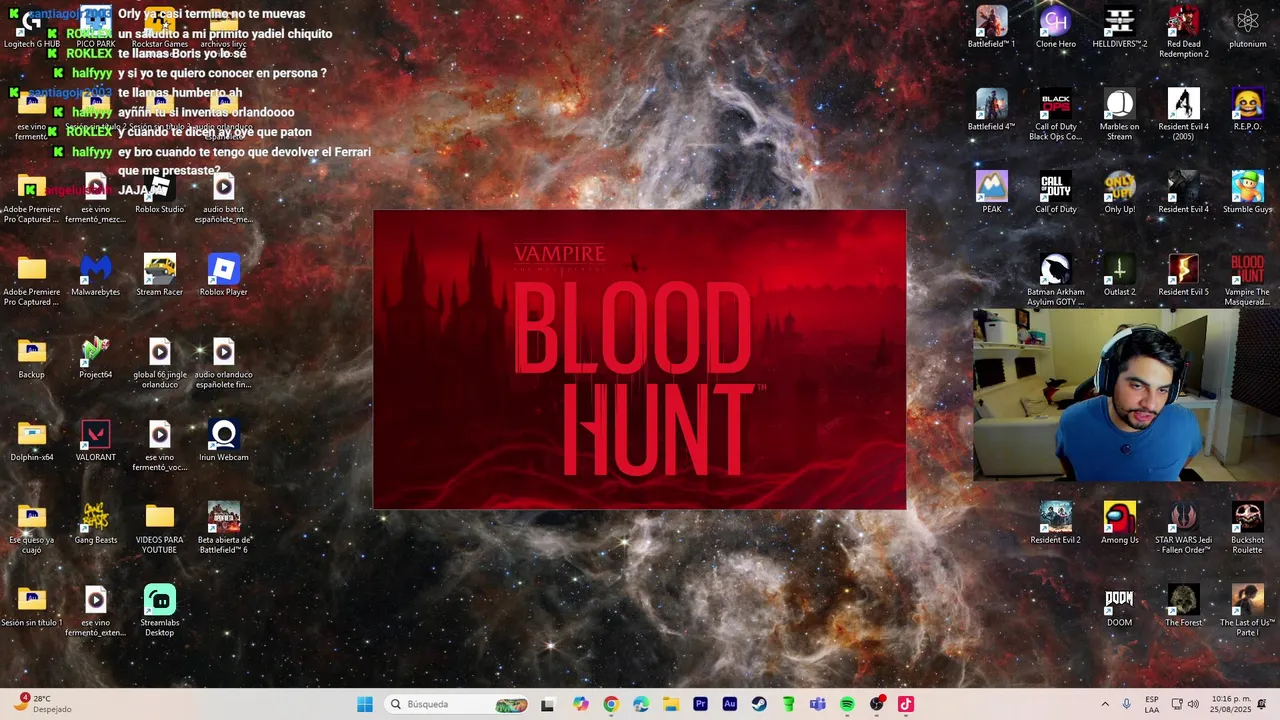Launch Among Us from the desktop
The height and width of the screenshot is (720, 1280).
point(1119,523)
